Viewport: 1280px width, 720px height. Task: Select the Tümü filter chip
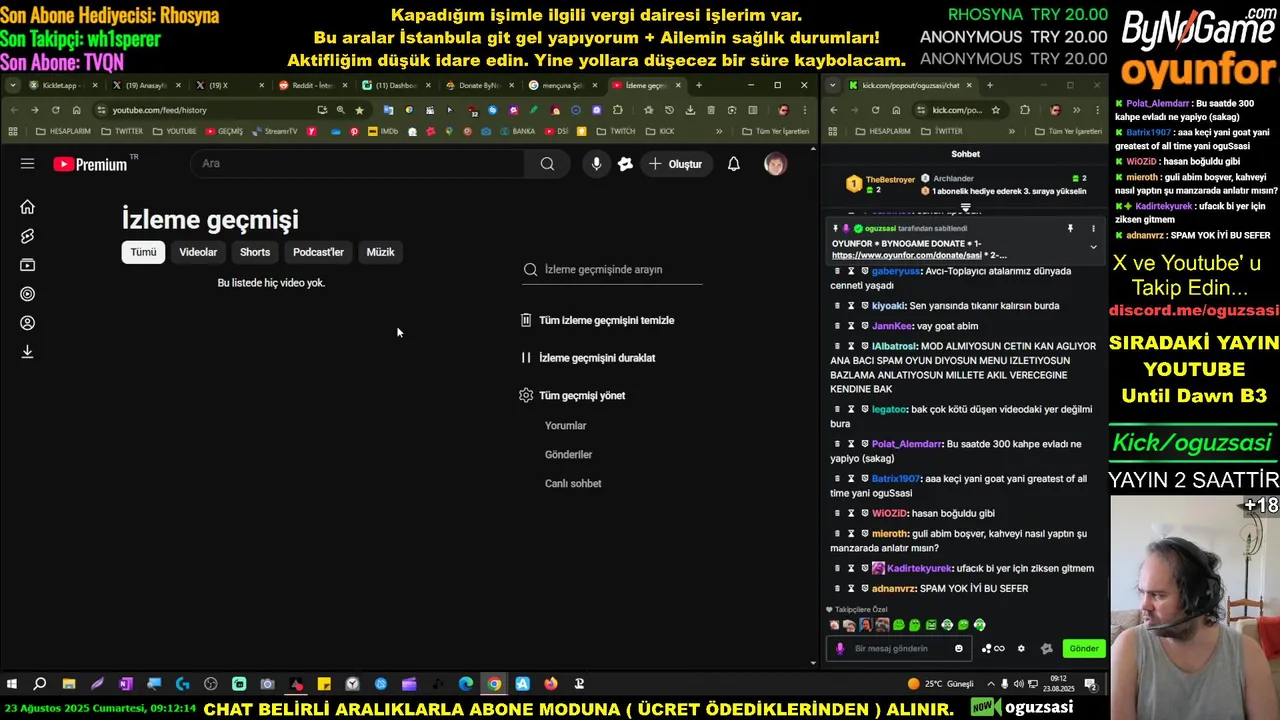(x=143, y=252)
